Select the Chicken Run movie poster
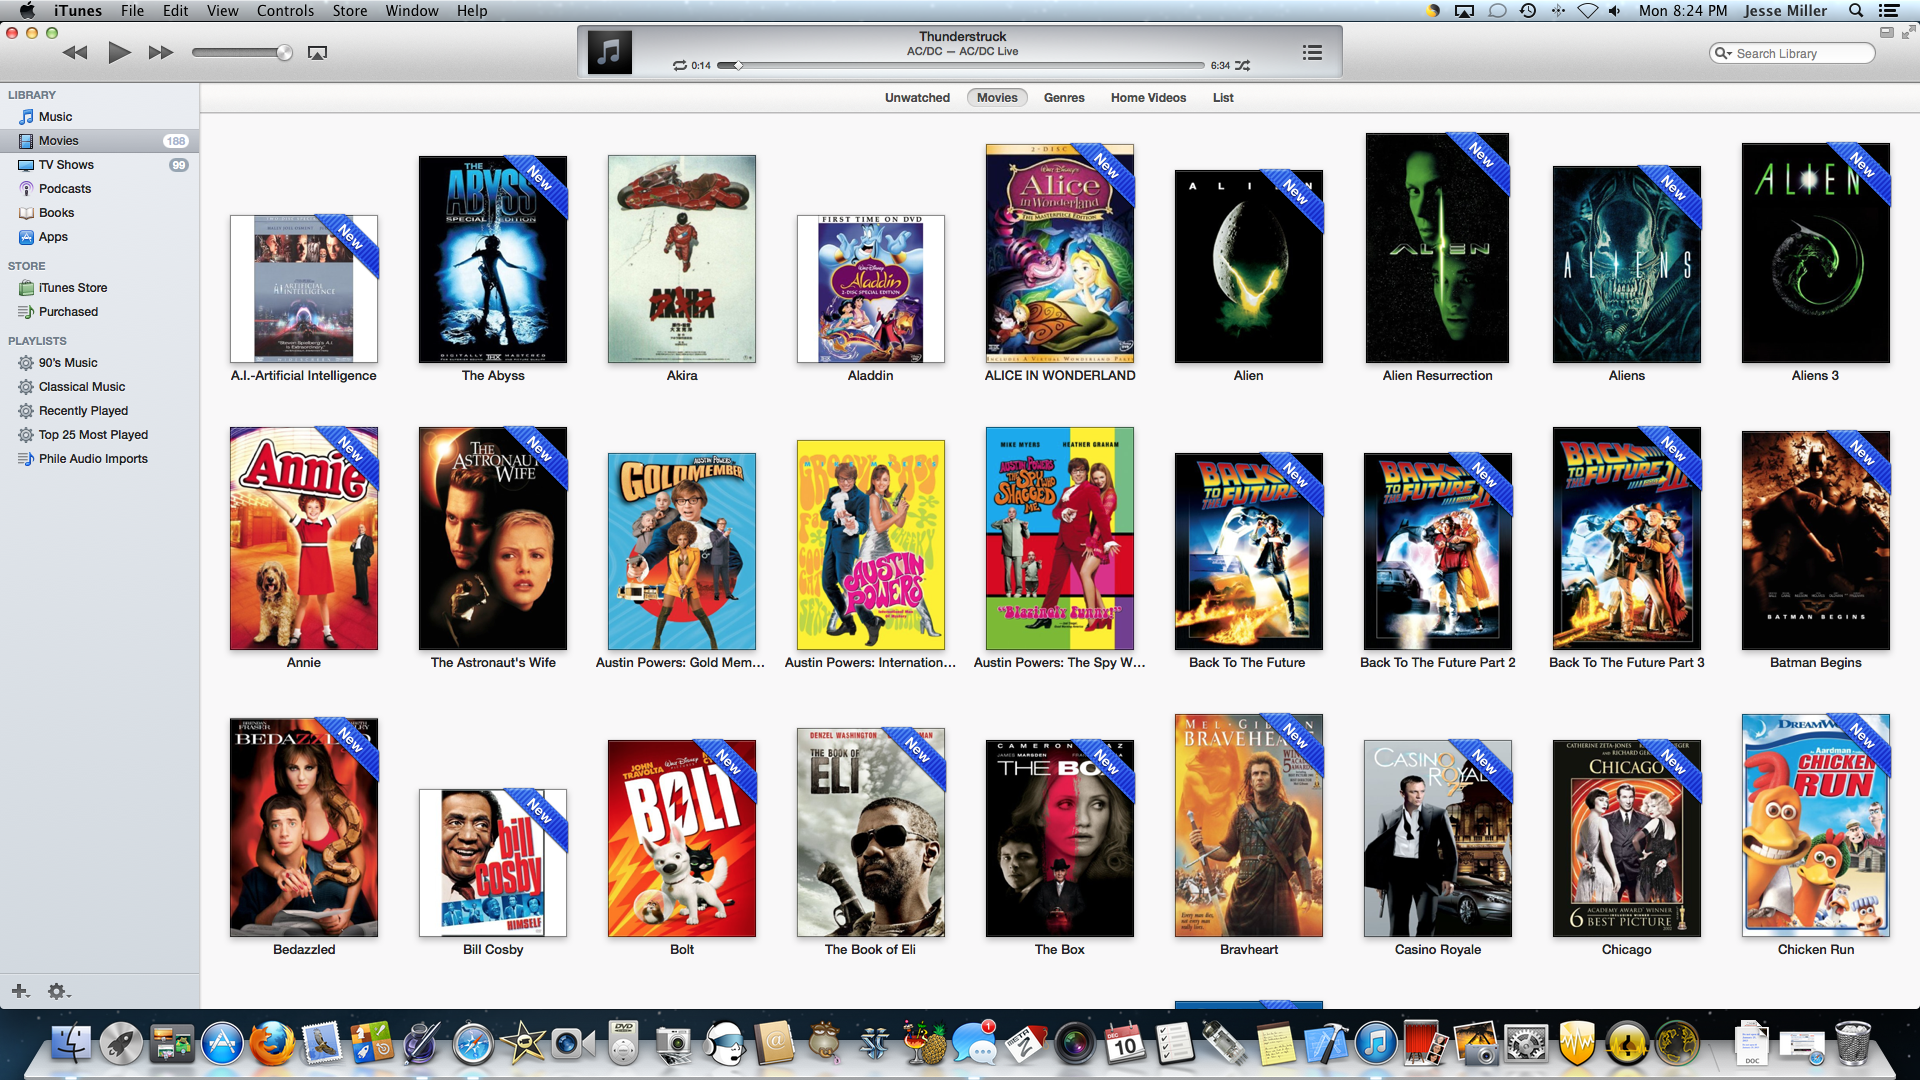The image size is (1920, 1080). pyautogui.click(x=1816, y=825)
